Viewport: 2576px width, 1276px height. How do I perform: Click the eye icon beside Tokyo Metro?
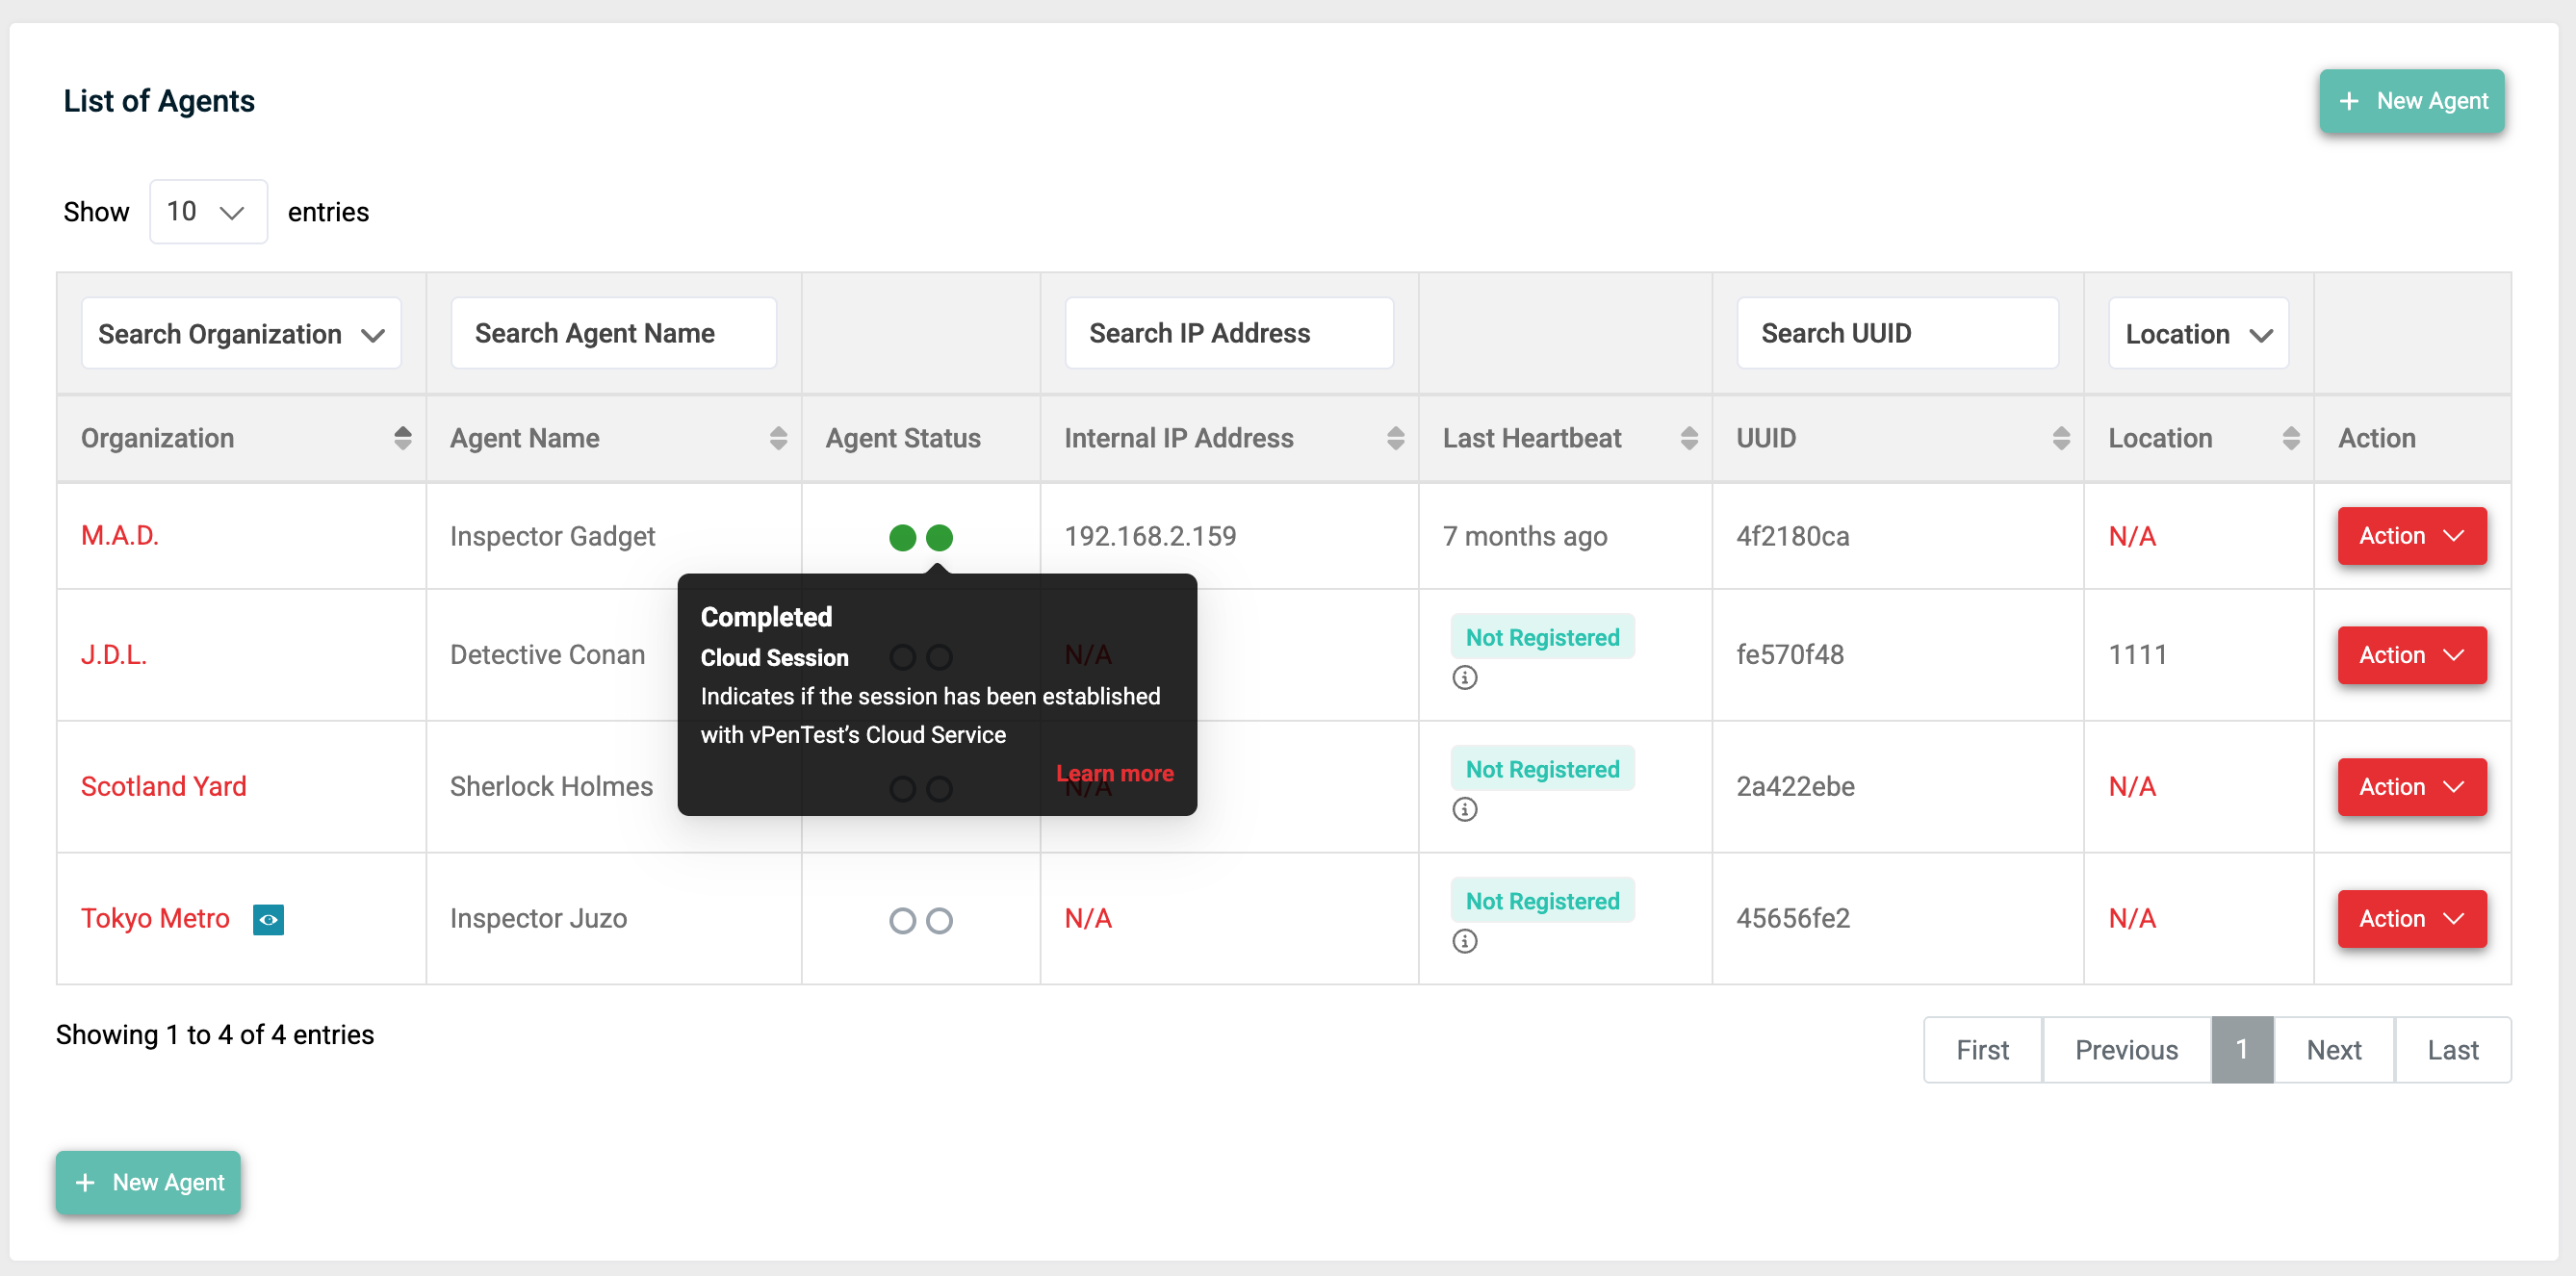(x=268, y=918)
